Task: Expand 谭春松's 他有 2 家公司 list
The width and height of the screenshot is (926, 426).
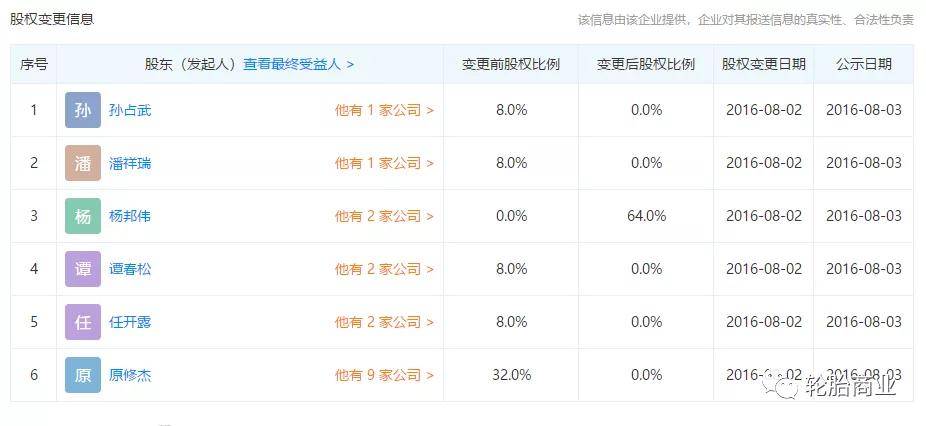Action: (384, 269)
